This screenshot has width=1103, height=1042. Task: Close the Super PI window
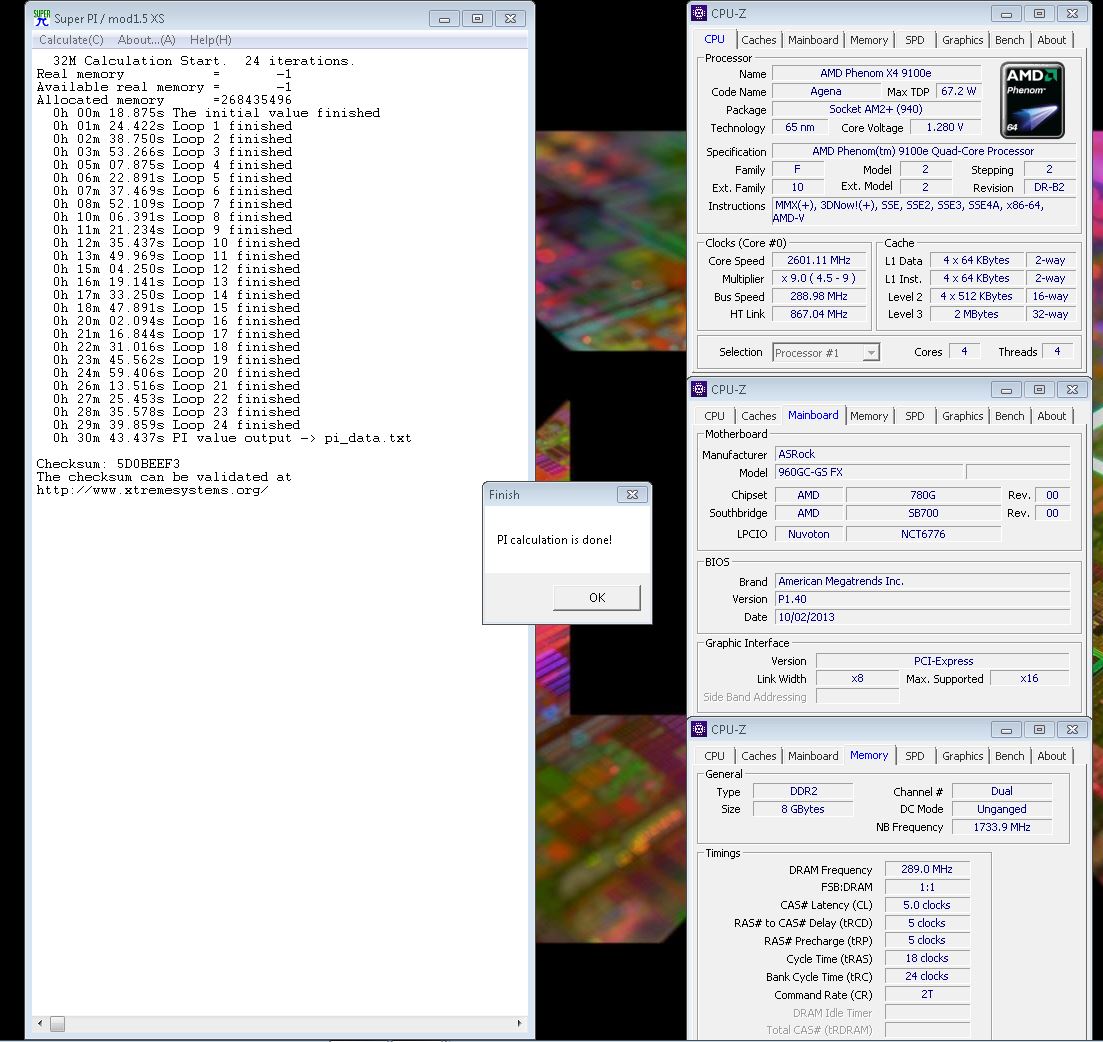510,18
